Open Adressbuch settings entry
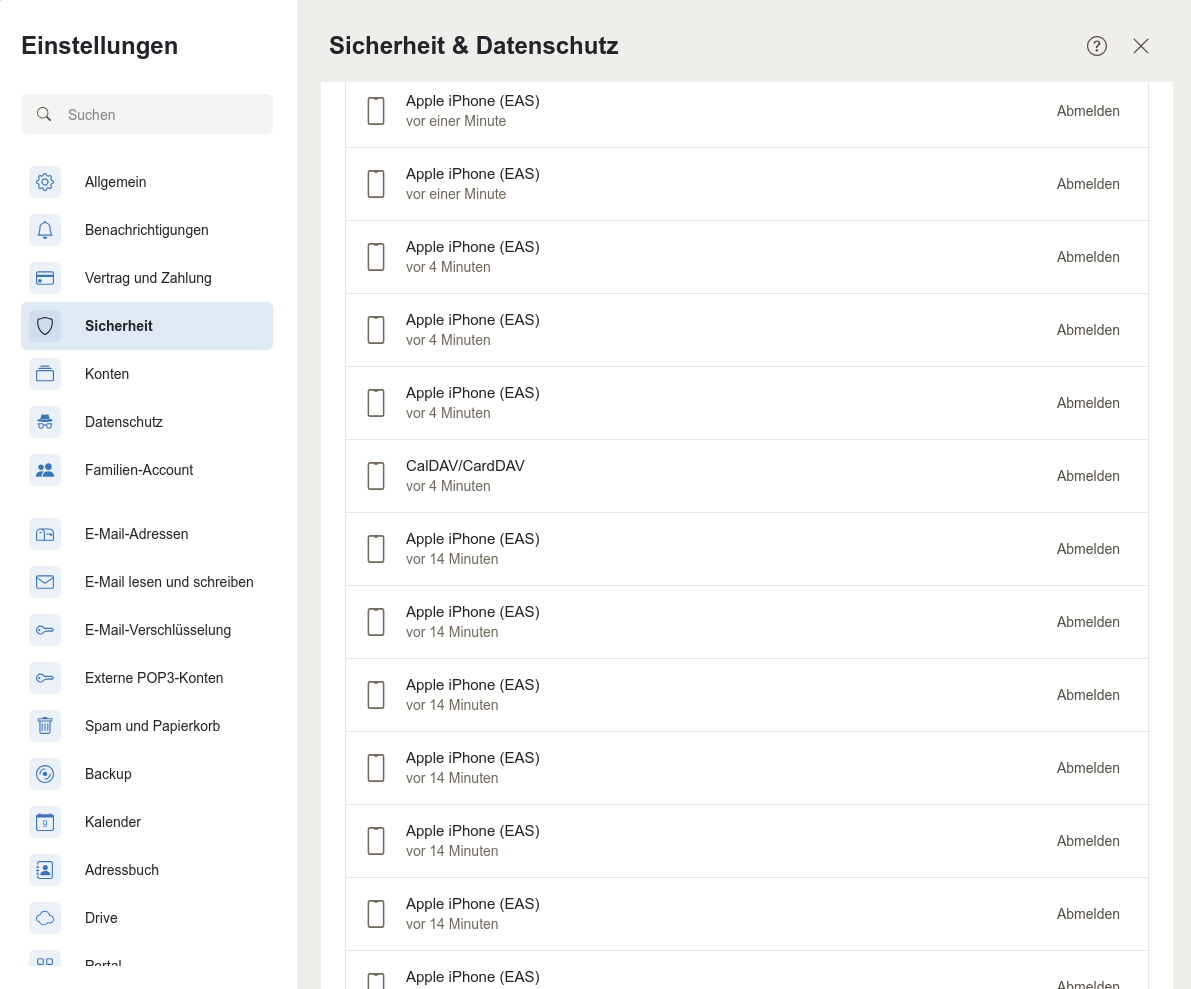1191x989 pixels. pyautogui.click(x=122, y=870)
